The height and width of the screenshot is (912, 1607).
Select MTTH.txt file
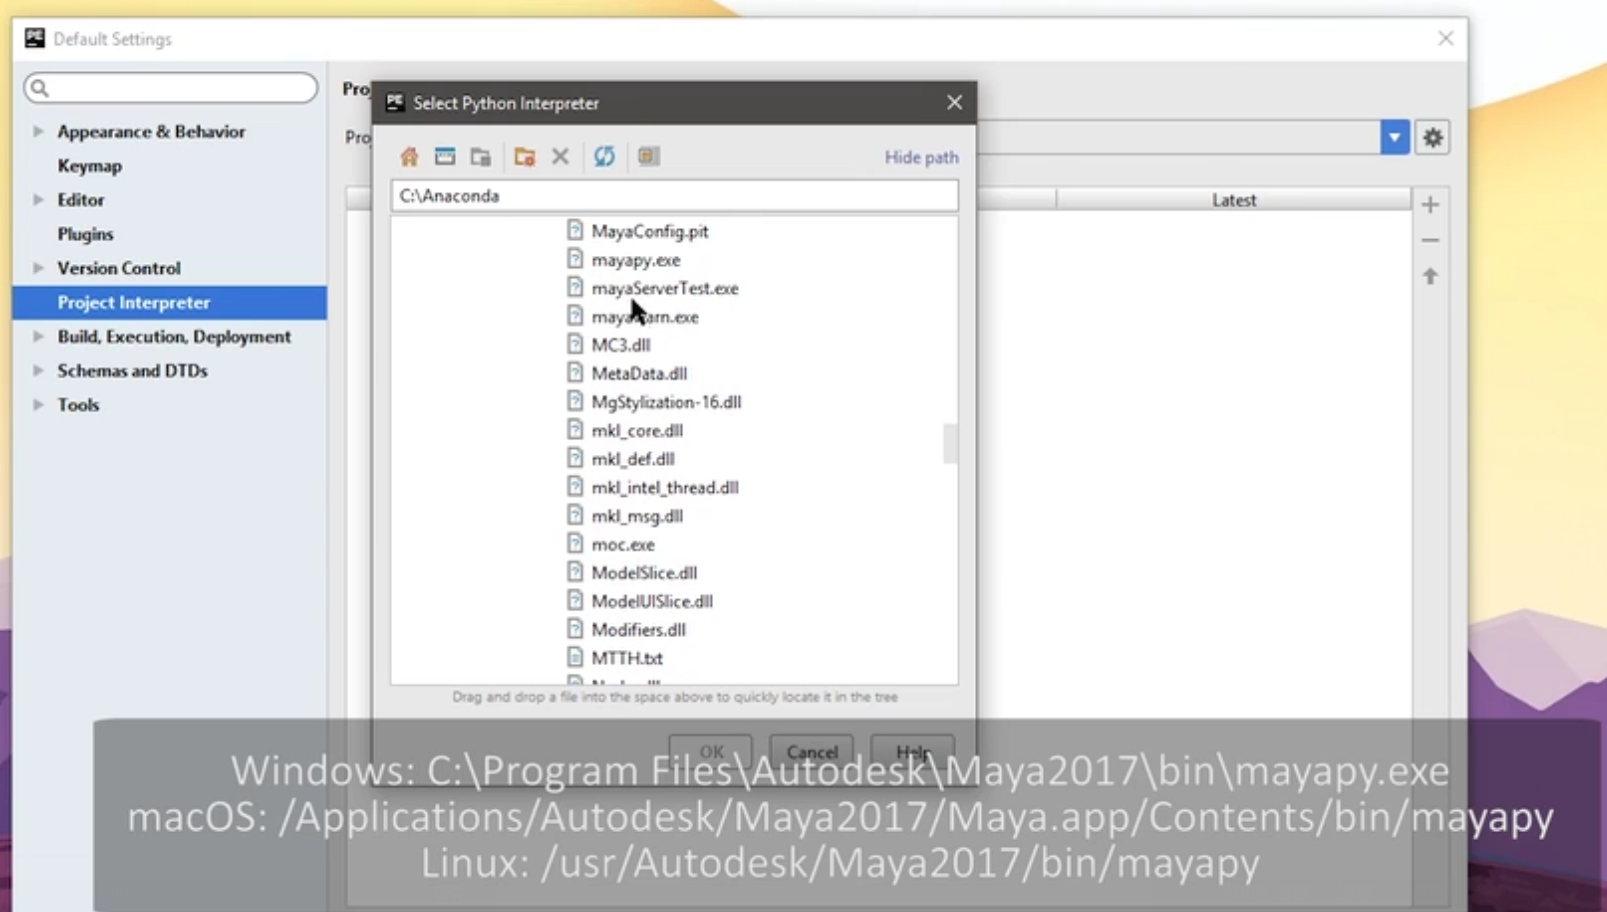click(x=627, y=658)
